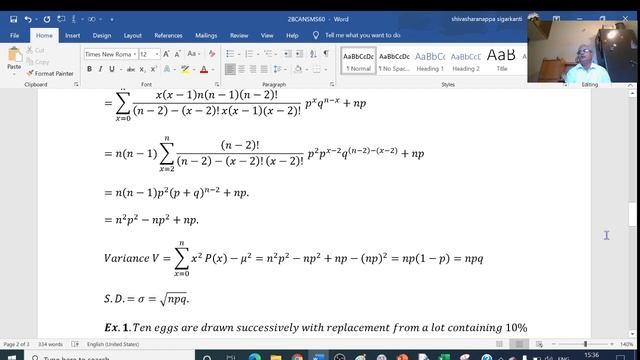Expand underline style dropdown arrow

click(x=121, y=70)
